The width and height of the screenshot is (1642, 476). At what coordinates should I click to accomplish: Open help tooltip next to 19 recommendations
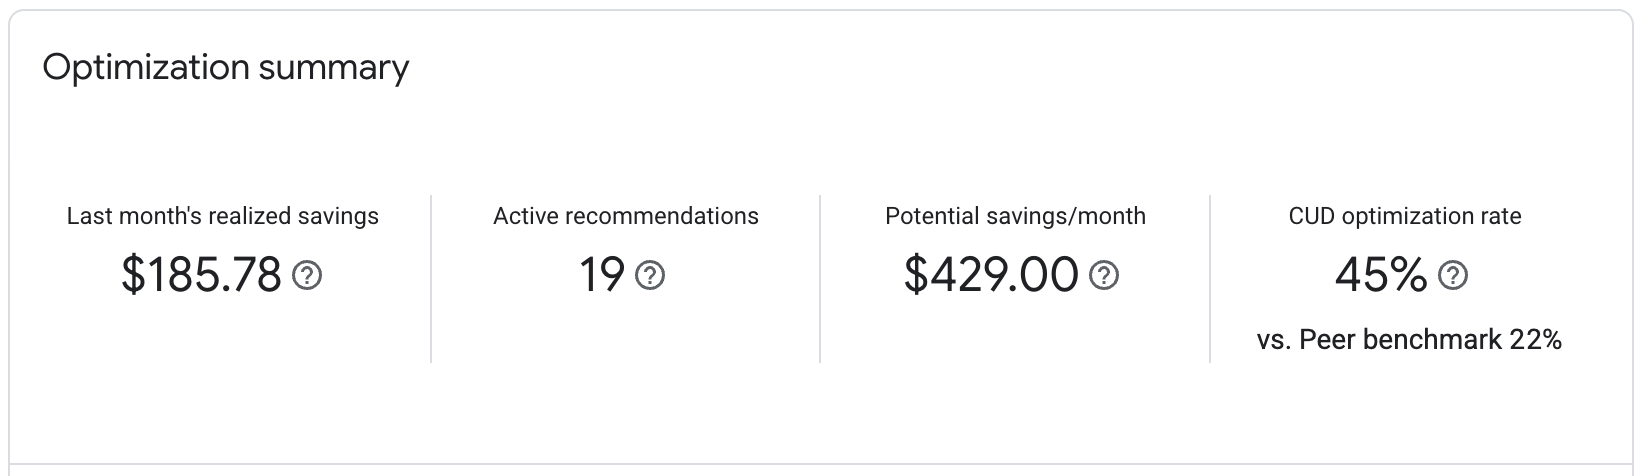[x=651, y=276]
